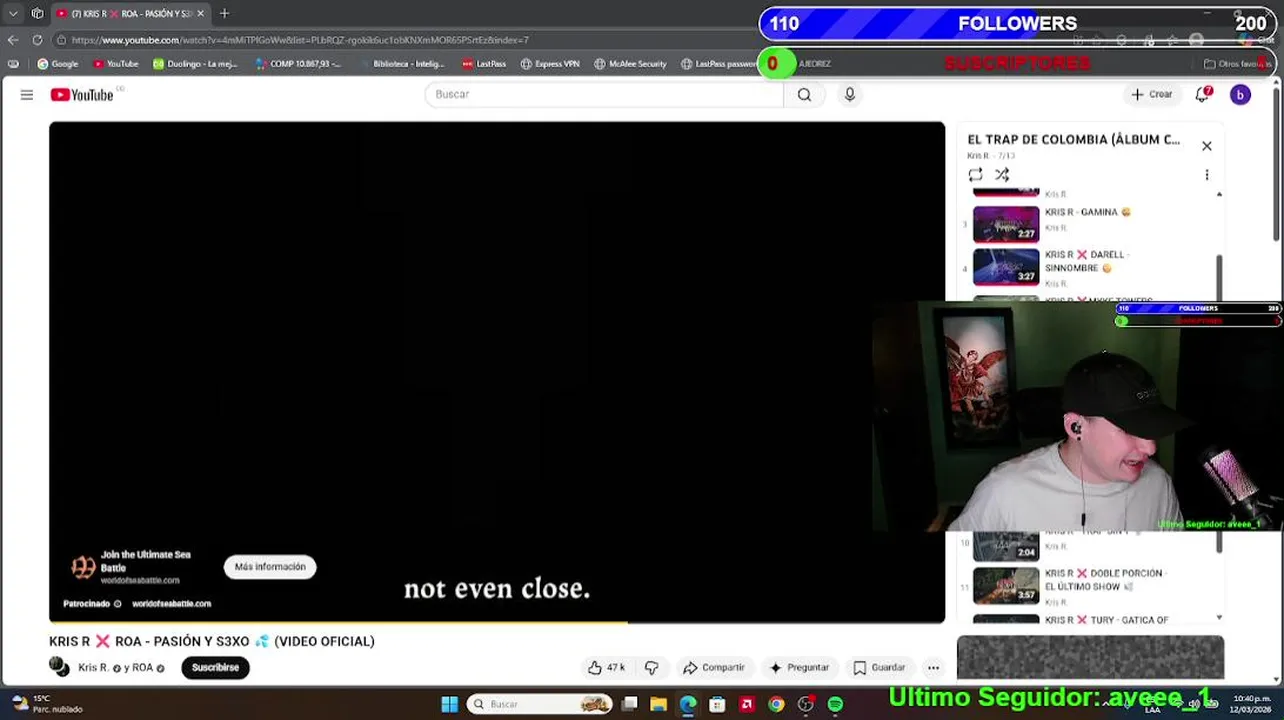Click the address bar URL

click(300, 40)
